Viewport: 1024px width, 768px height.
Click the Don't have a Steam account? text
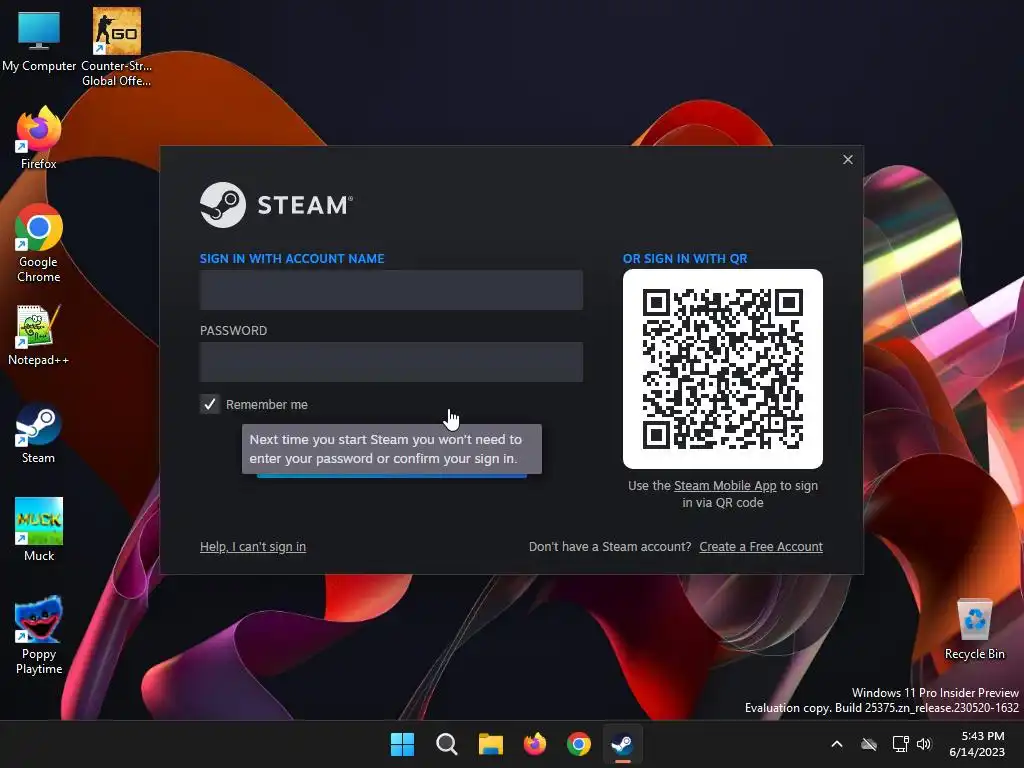tap(610, 547)
